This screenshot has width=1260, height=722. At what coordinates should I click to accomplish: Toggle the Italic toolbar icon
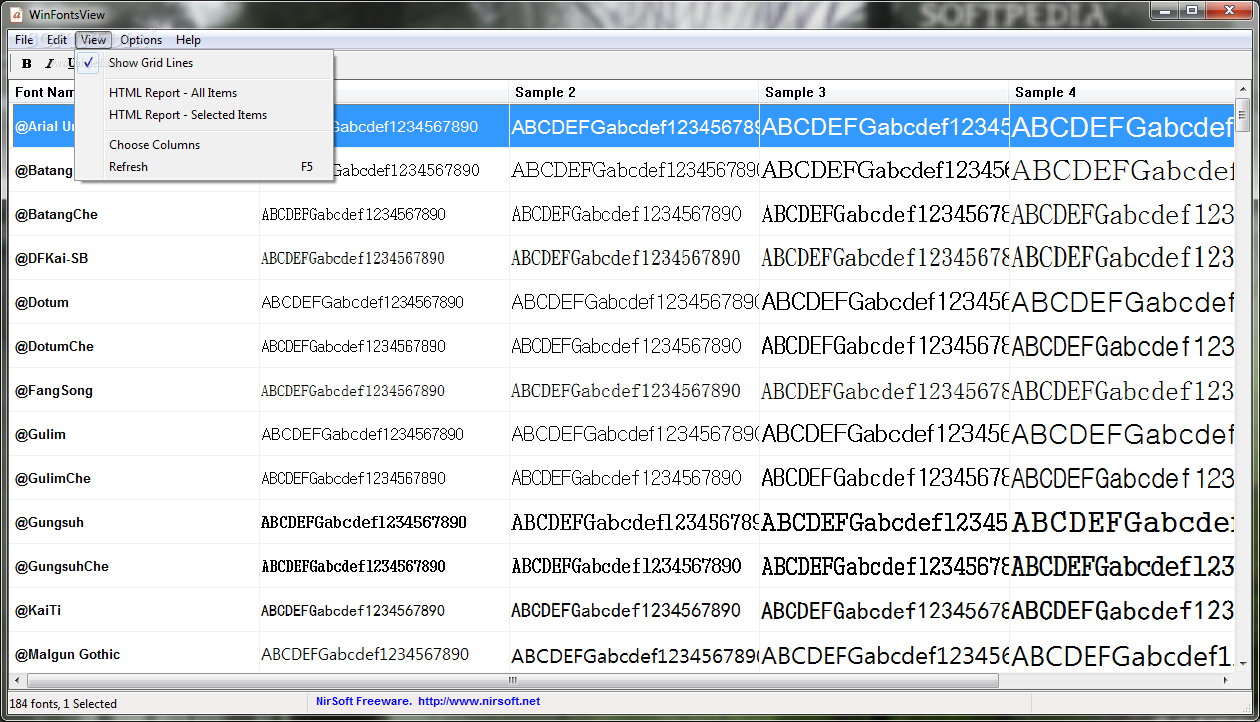49,64
